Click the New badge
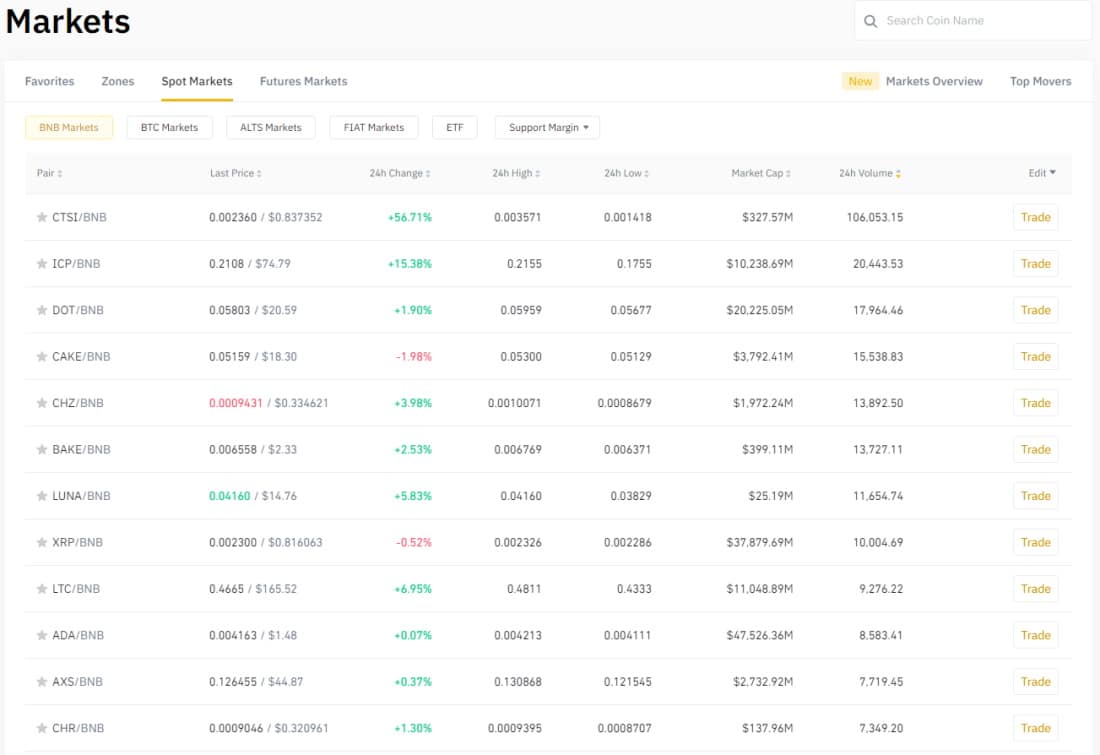This screenshot has width=1100, height=755. point(860,81)
